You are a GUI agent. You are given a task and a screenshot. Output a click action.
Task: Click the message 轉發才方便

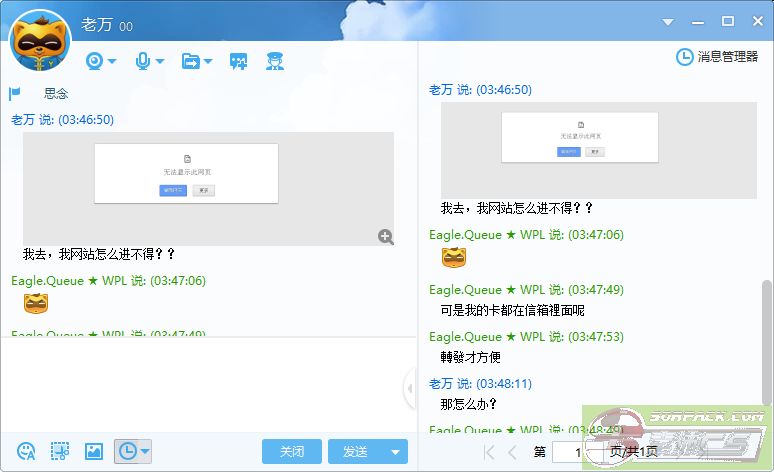point(470,357)
